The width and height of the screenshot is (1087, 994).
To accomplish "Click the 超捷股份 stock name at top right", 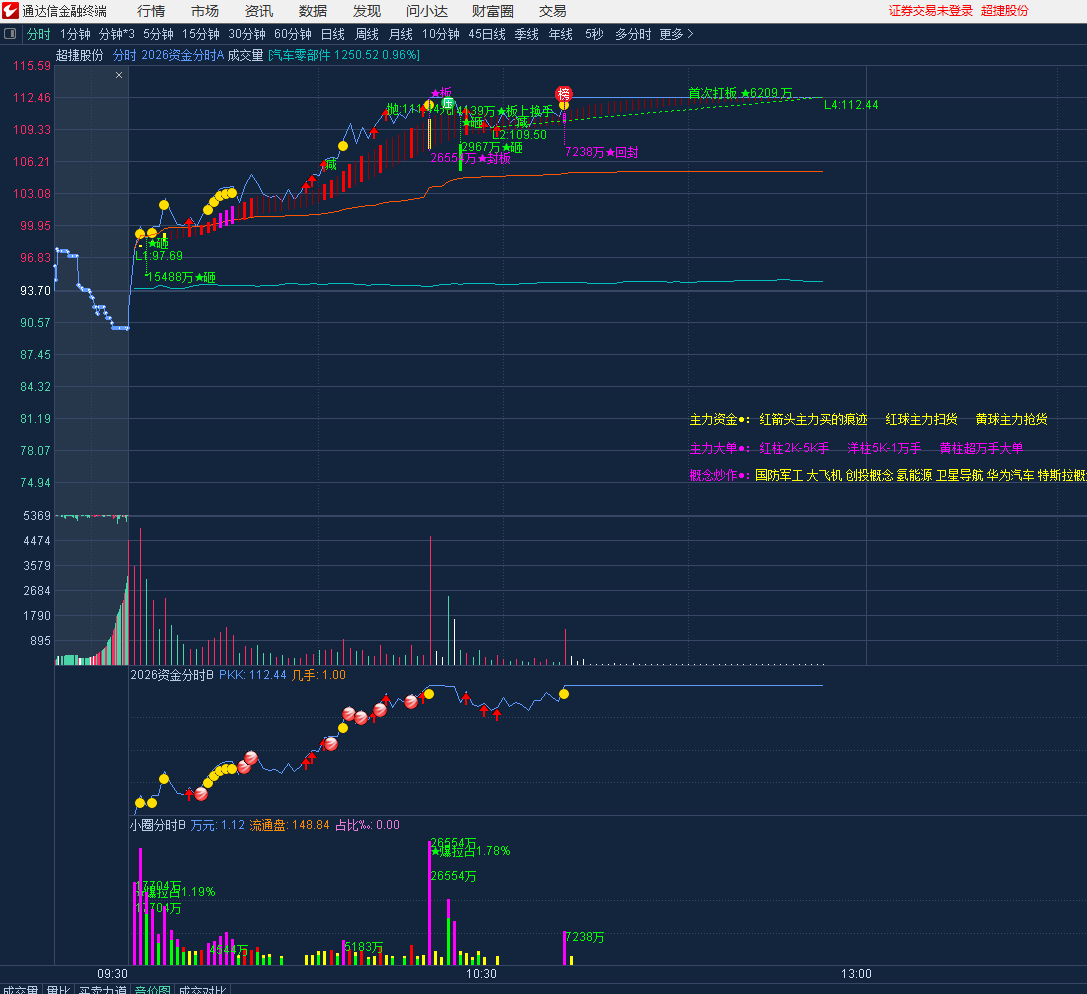I will (x=1004, y=11).
